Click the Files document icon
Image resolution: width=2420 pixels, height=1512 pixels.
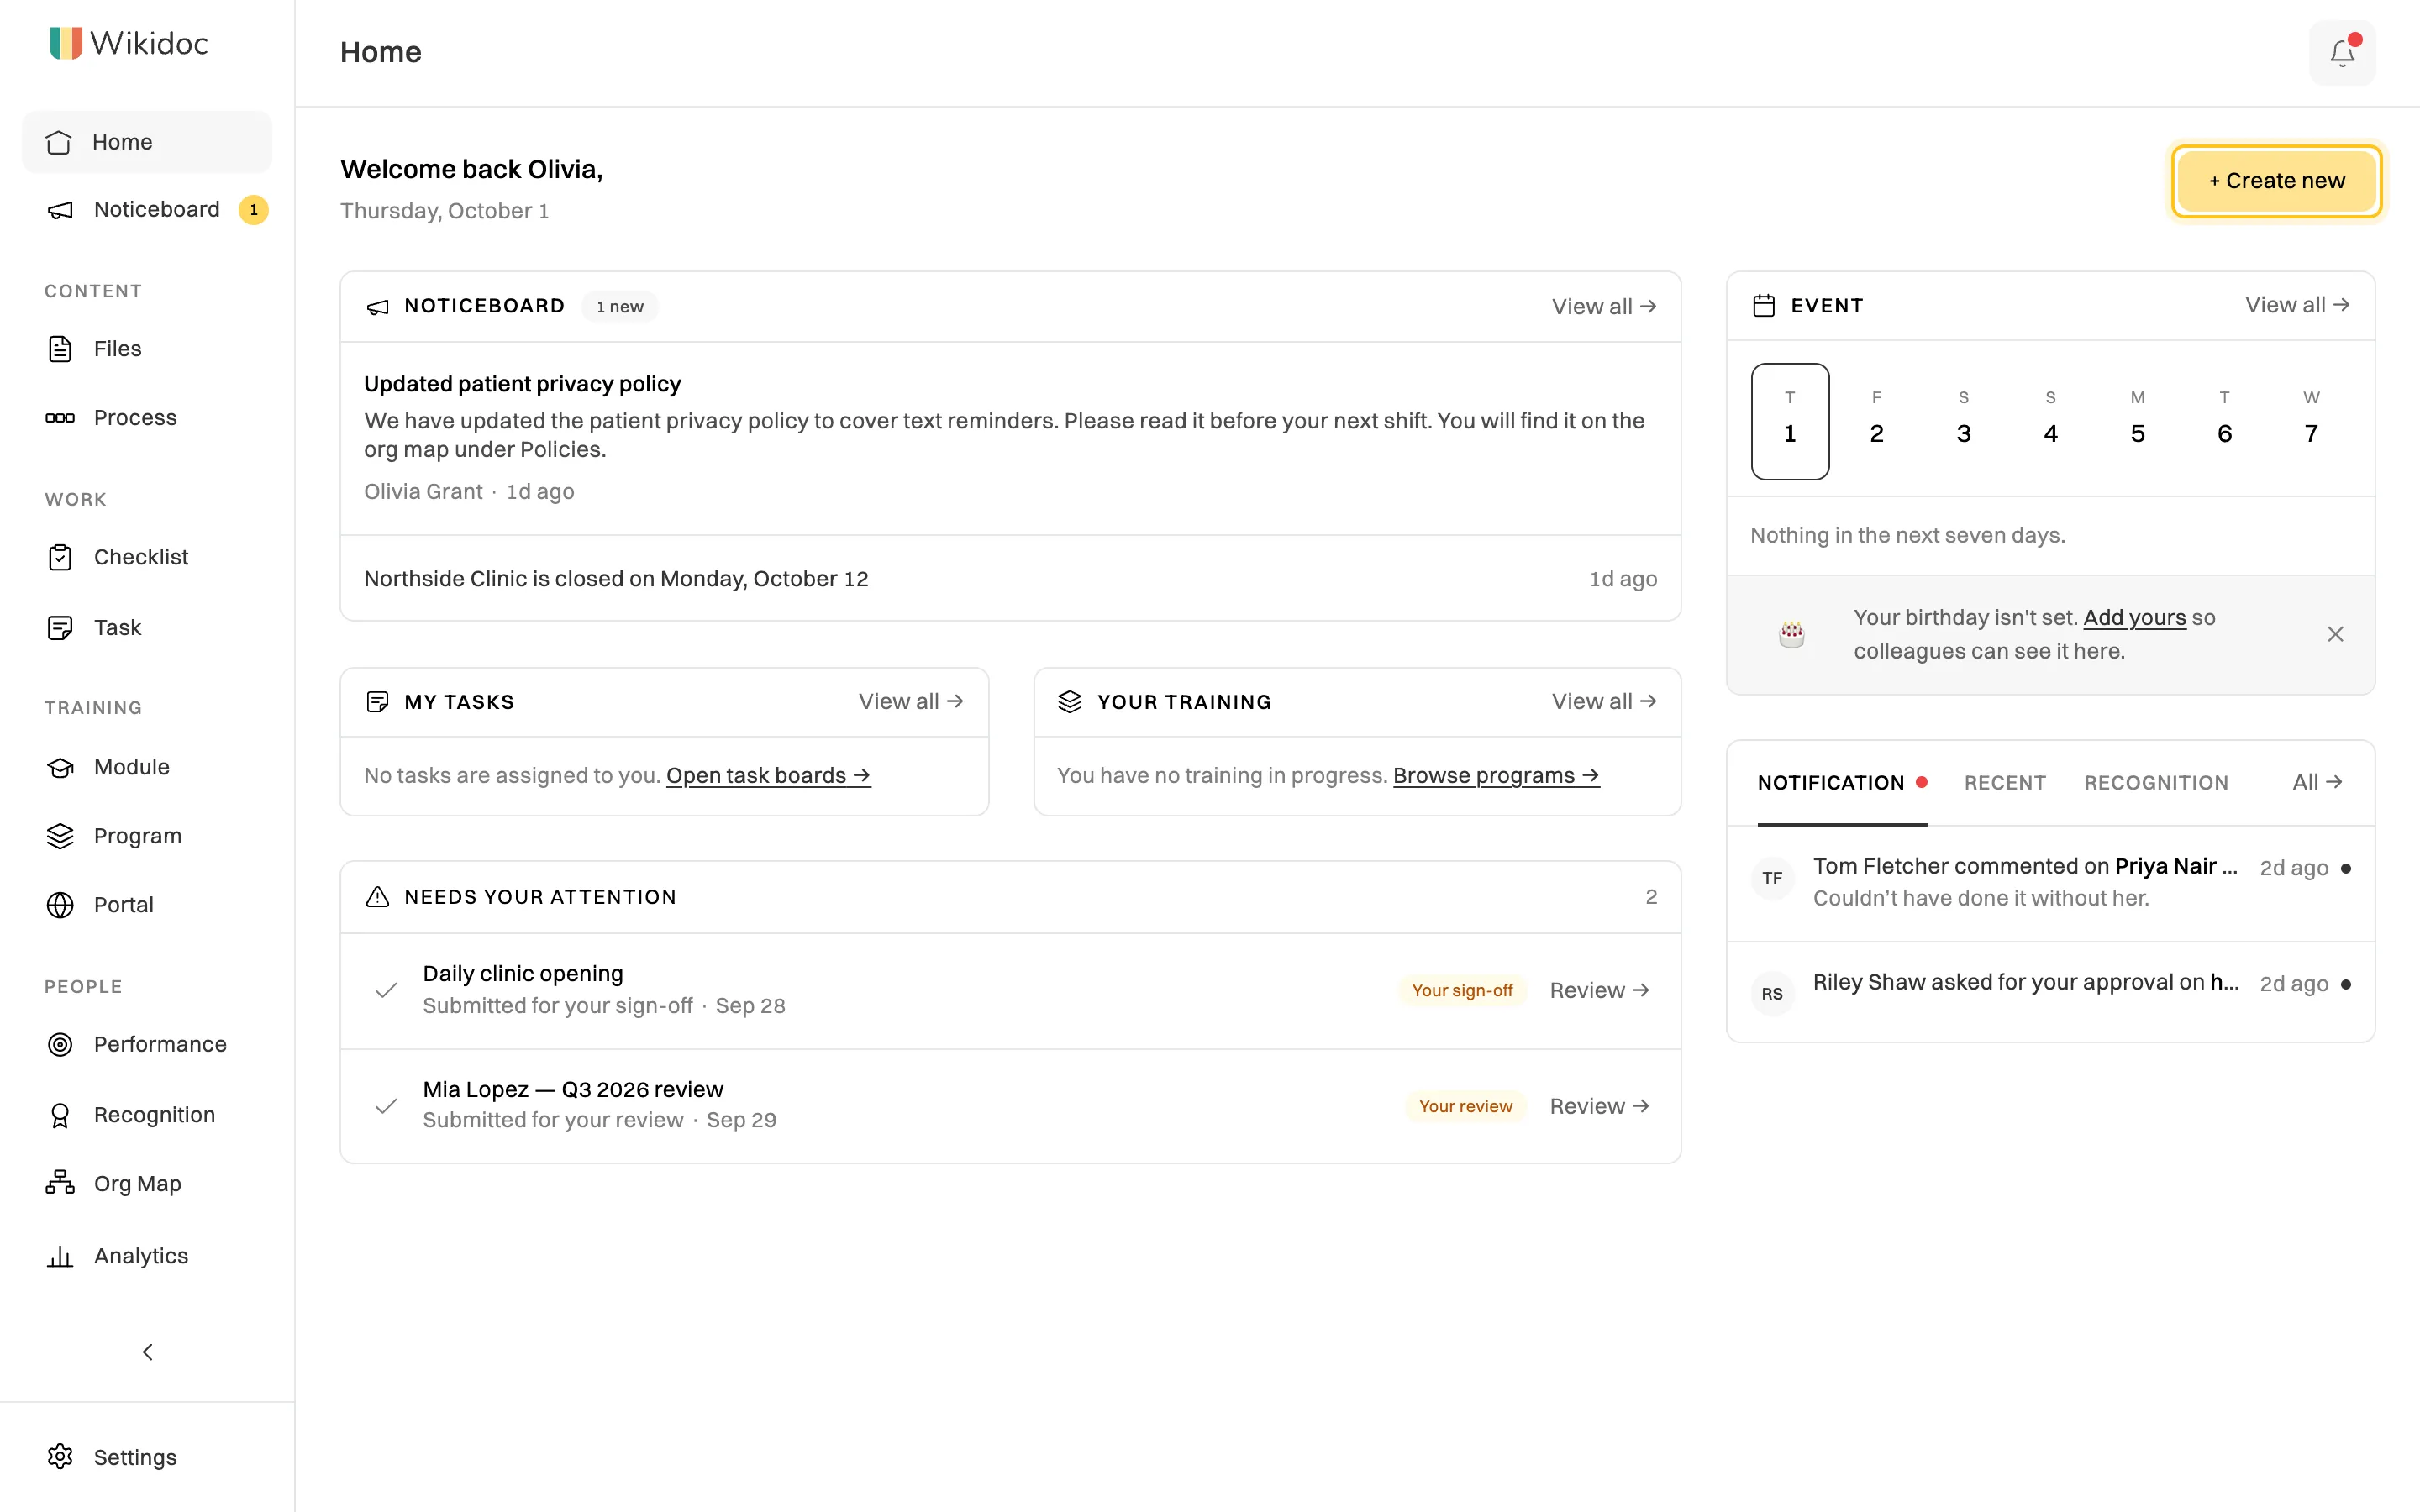[x=60, y=349]
